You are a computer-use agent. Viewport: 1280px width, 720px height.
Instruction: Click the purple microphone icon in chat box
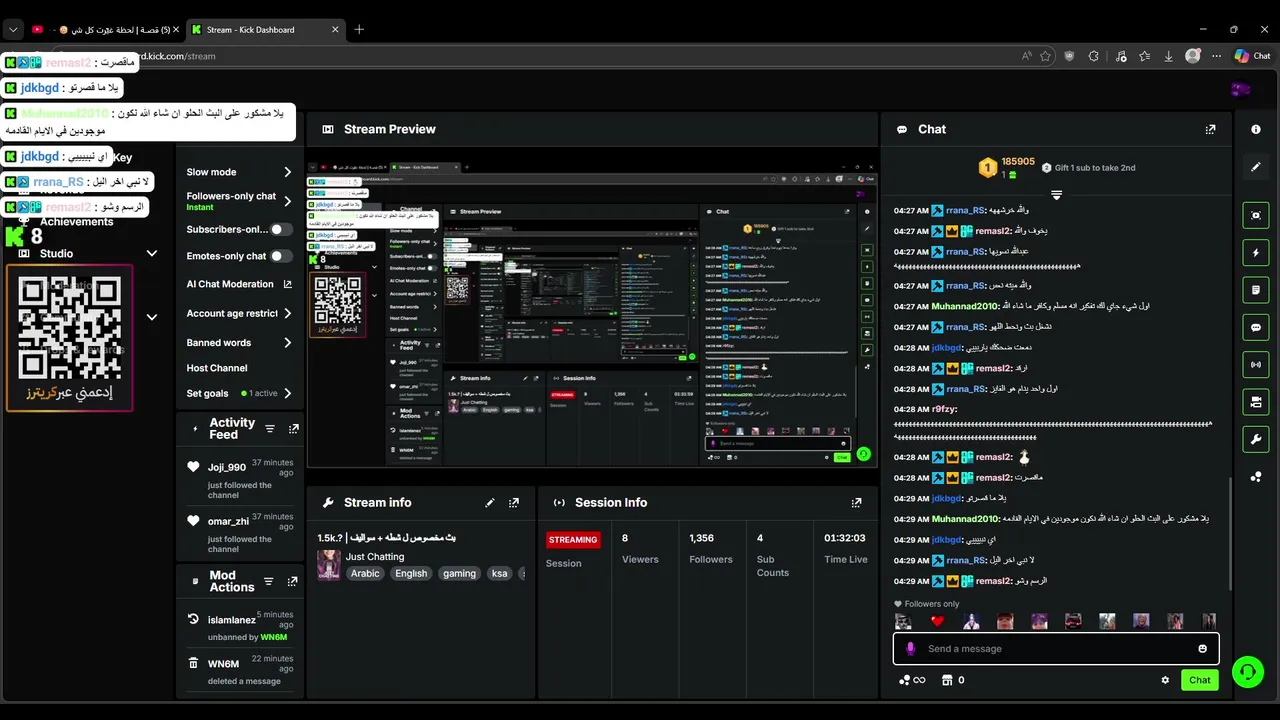pos(910,649)
